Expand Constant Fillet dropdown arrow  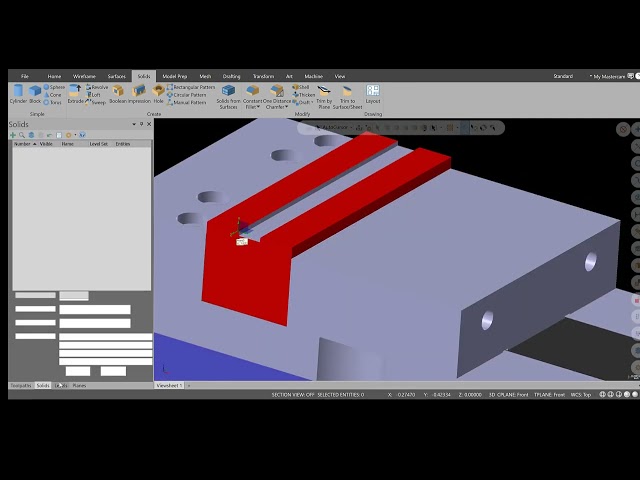[258, 107]
